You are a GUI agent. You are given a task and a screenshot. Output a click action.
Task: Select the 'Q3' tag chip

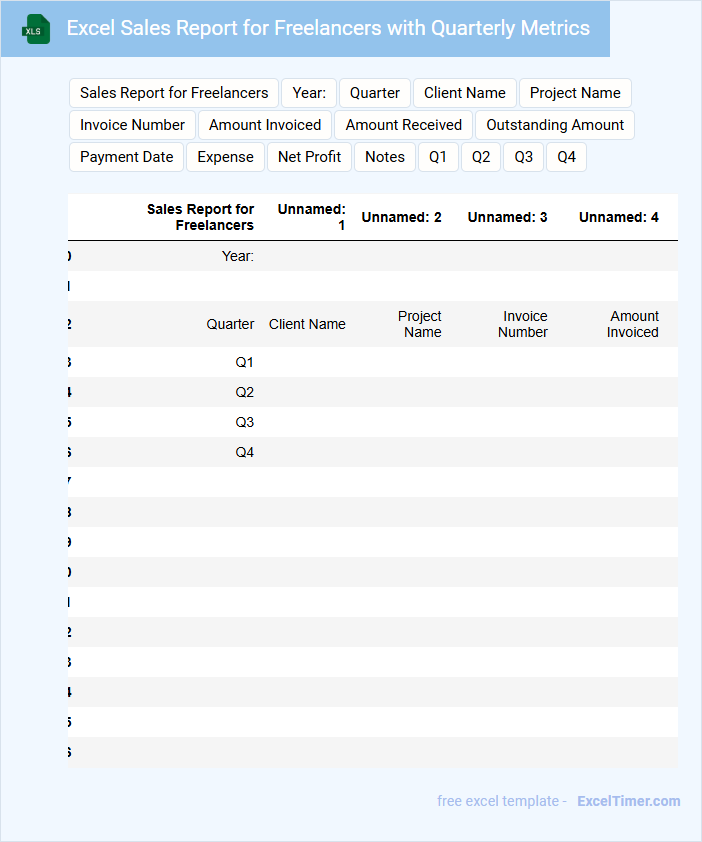coord(524,157)
